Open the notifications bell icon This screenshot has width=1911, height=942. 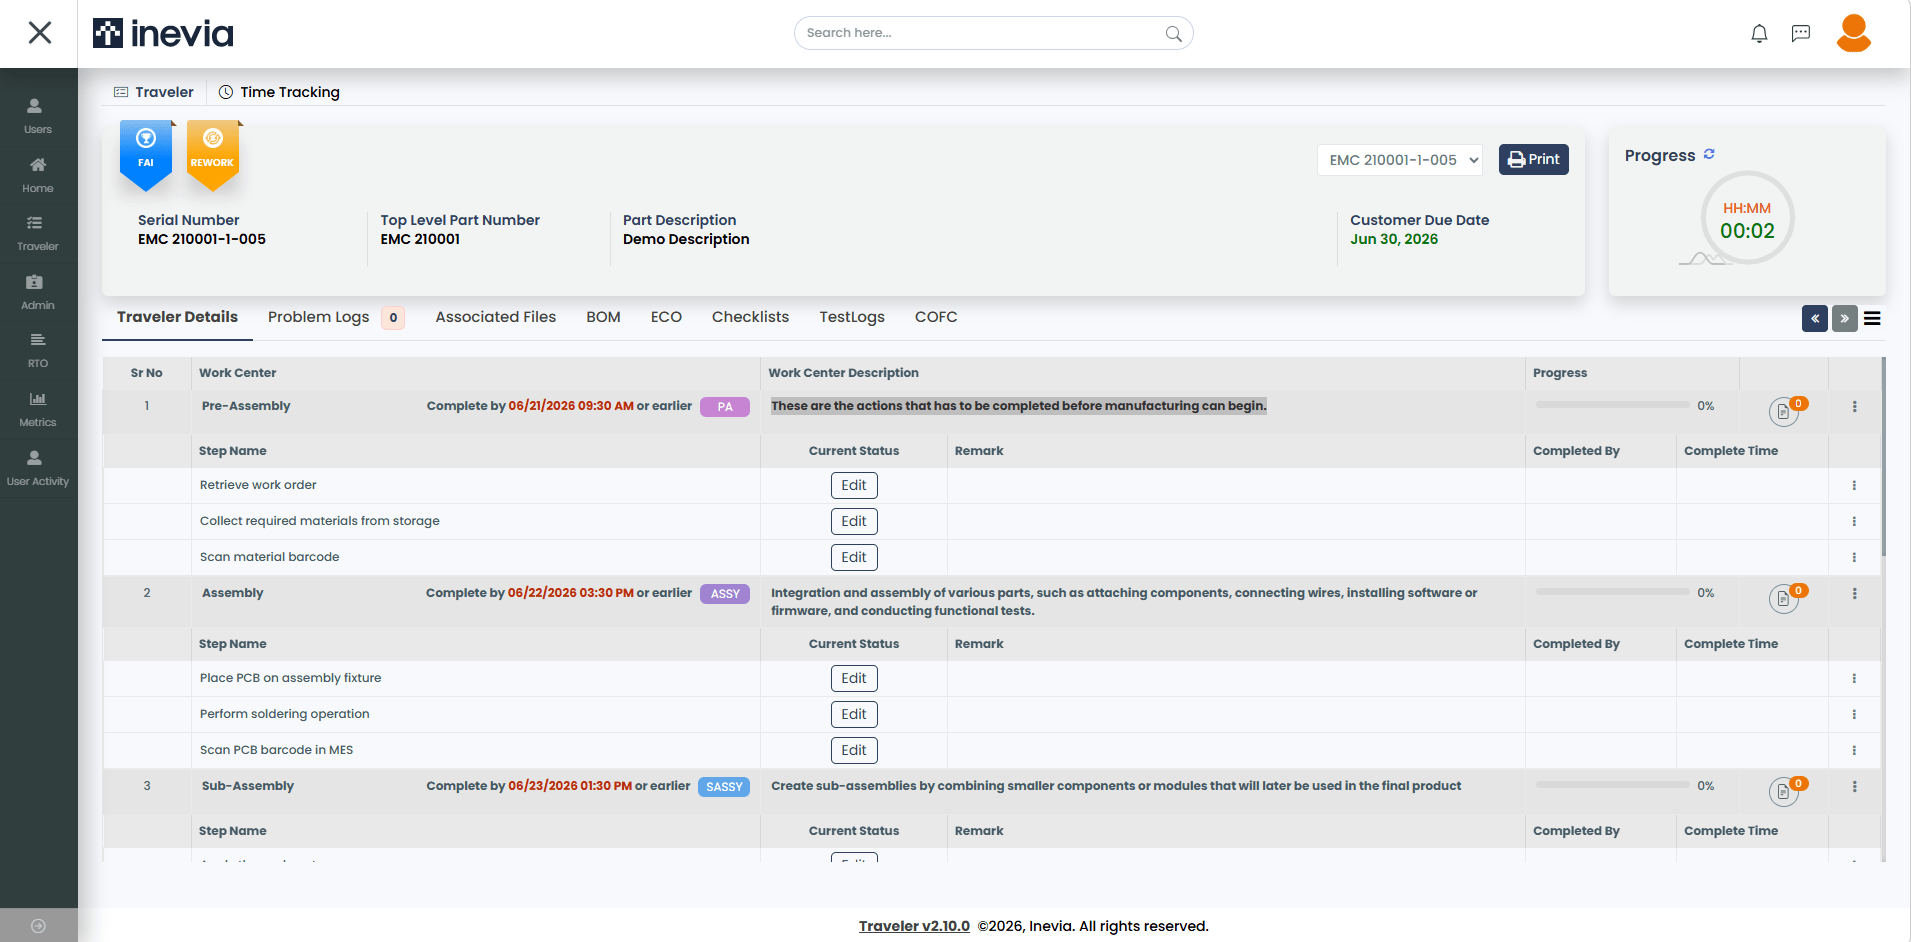coord(1759,34)
